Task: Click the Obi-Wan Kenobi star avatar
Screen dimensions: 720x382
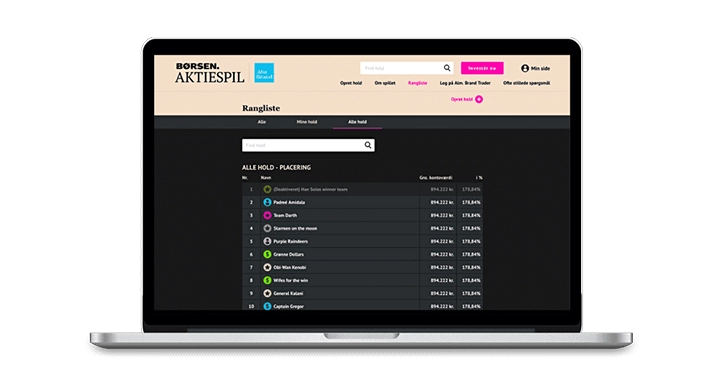Action: click(267, 267)
